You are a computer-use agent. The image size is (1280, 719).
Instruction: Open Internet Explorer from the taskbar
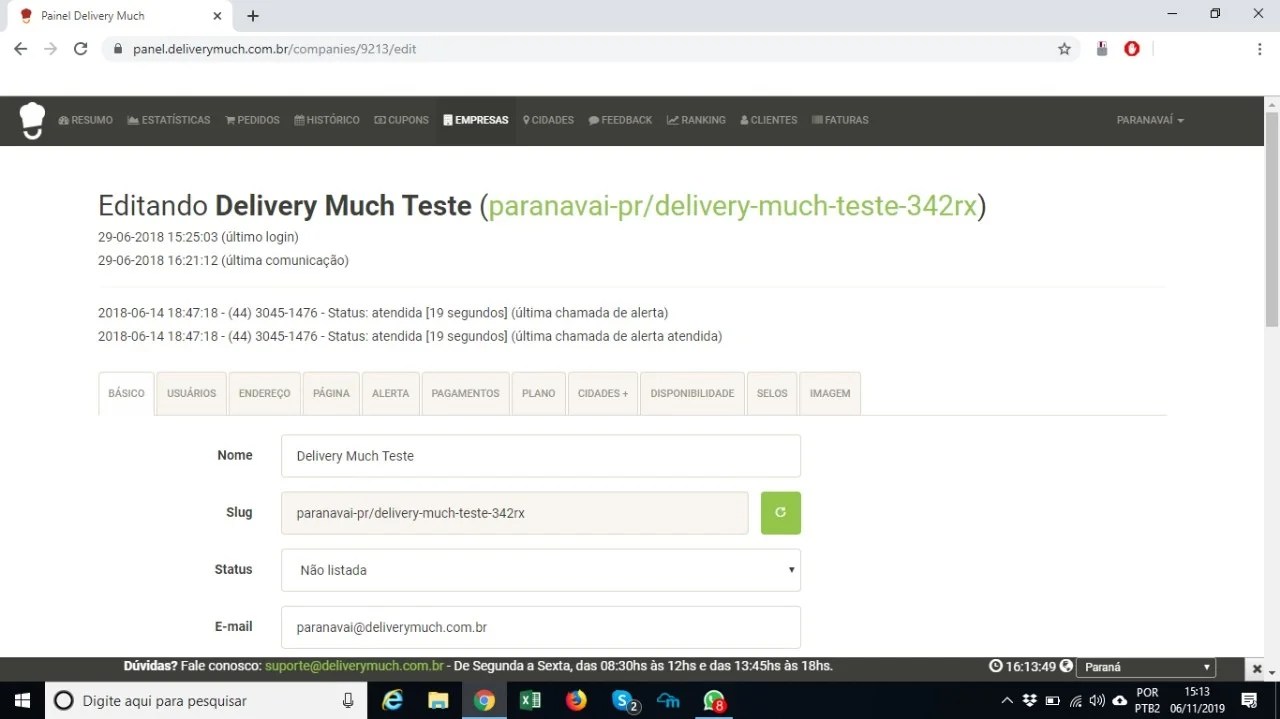point(393,700)
